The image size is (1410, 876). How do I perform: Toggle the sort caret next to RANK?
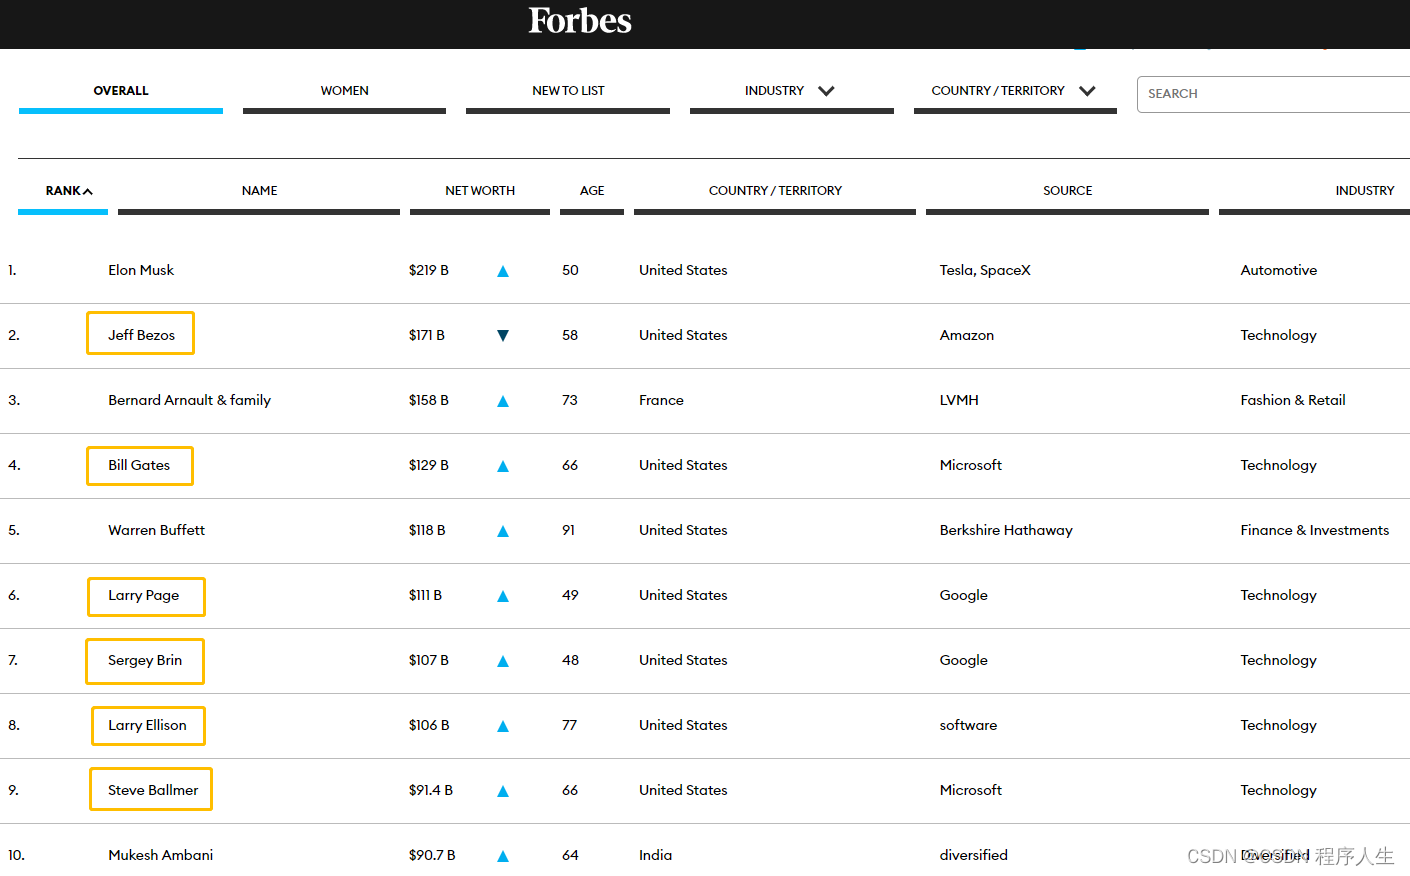coord(88,191)
